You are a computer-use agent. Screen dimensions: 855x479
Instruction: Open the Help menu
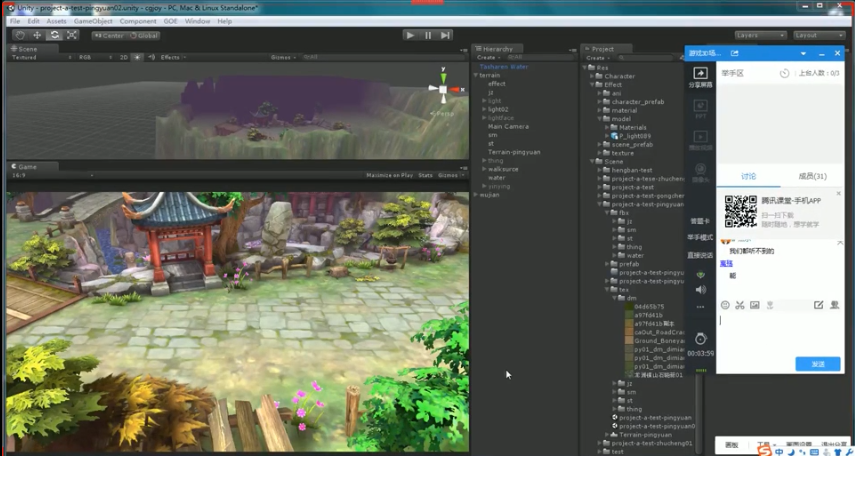[x=225, y=21]
